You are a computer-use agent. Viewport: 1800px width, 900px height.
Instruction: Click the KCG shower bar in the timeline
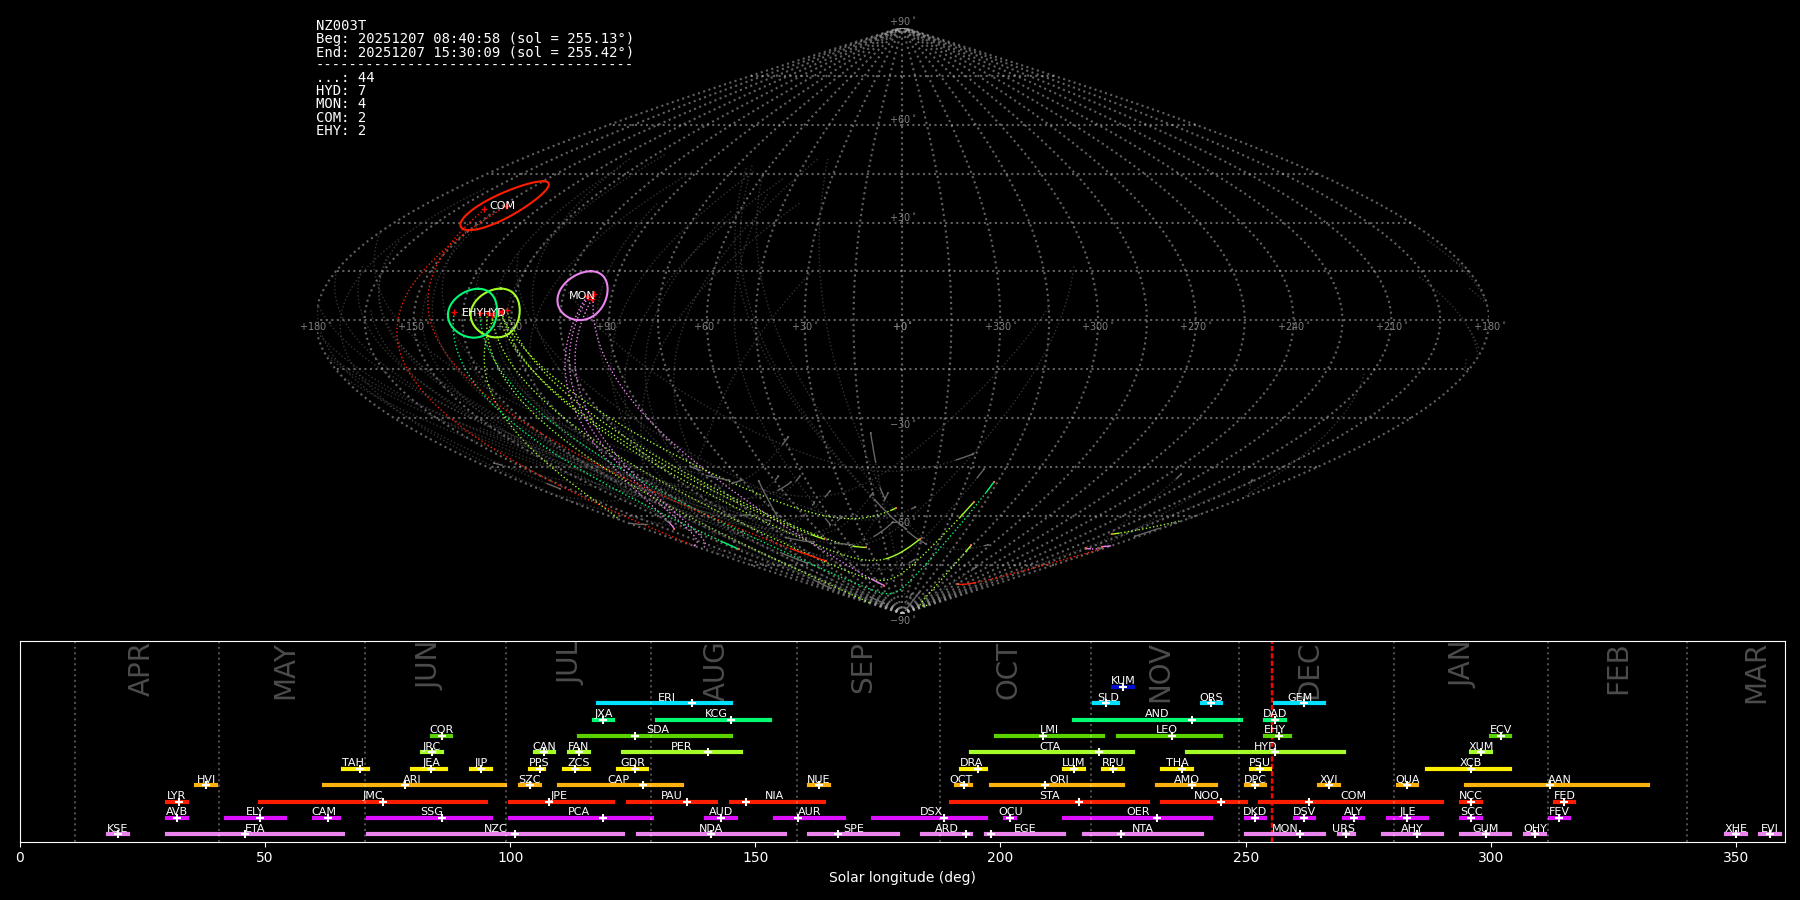click(x=713, y=719)
